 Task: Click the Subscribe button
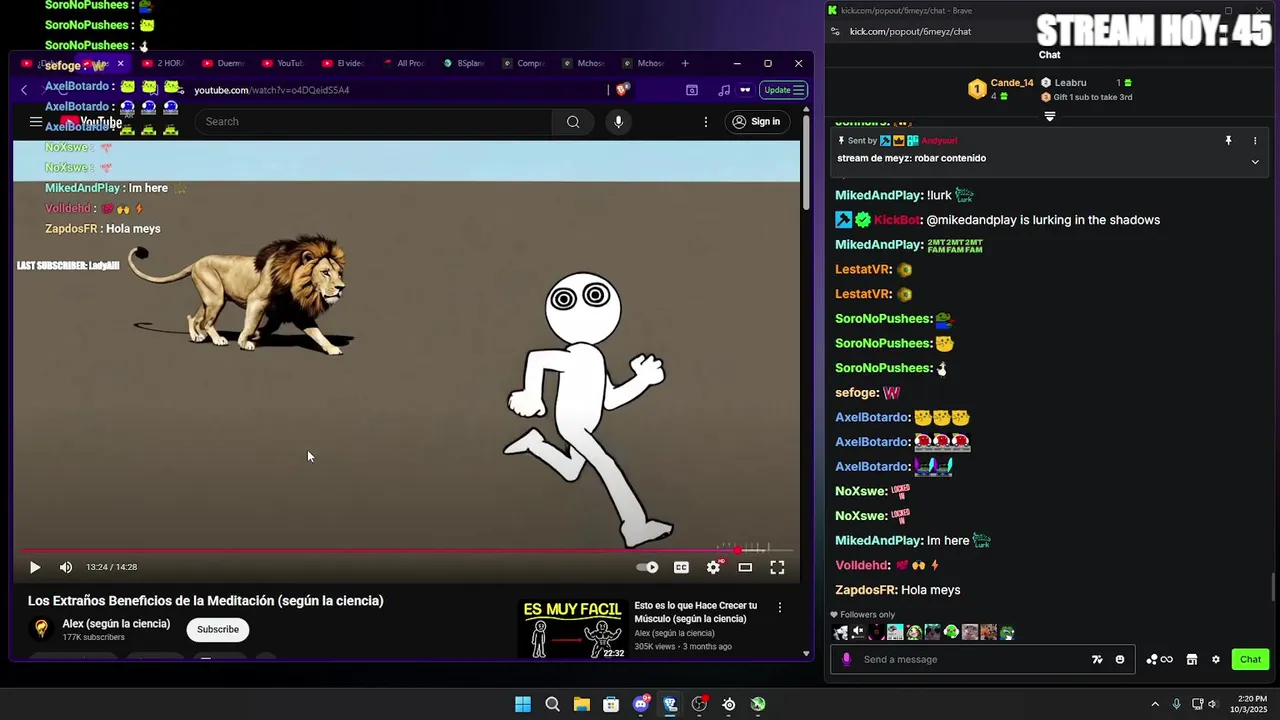218,629
